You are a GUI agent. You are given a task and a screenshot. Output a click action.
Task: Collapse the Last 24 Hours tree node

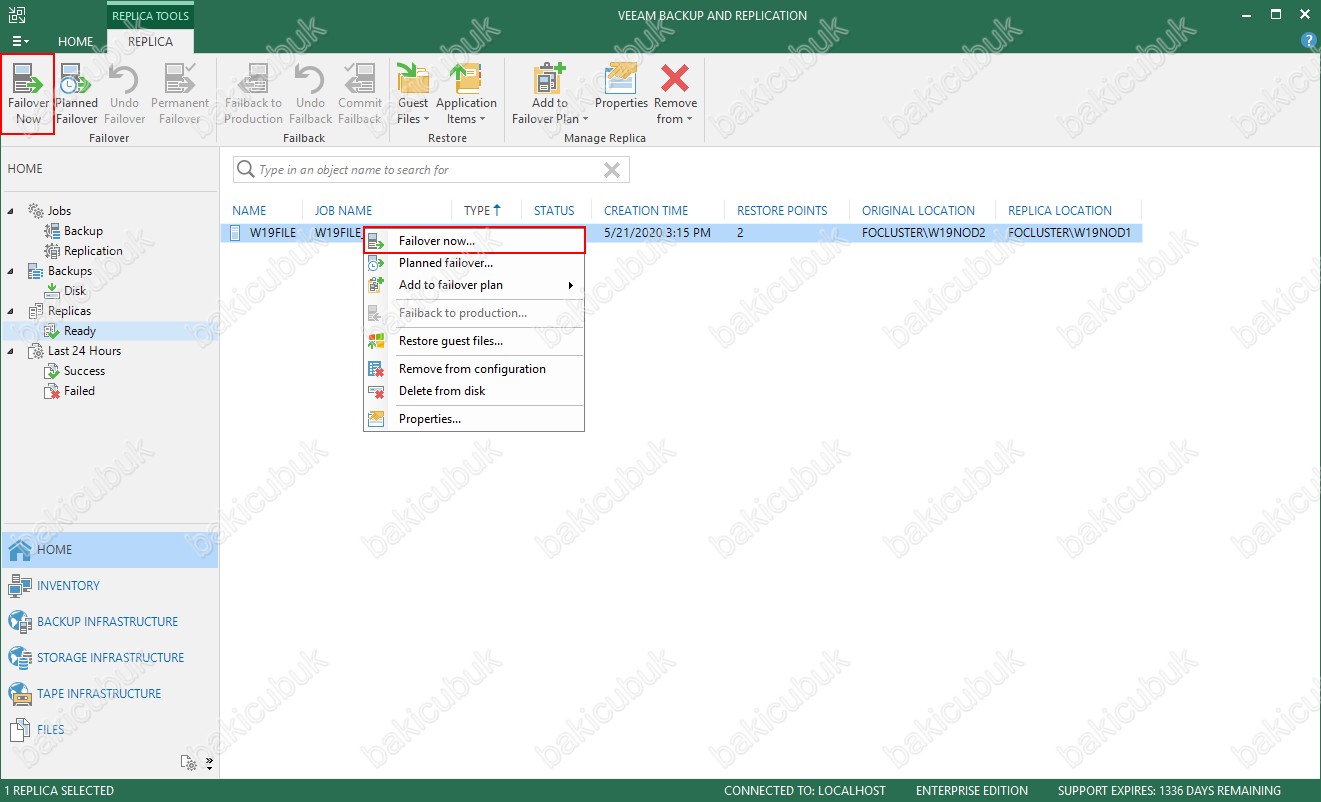[11, 351]
